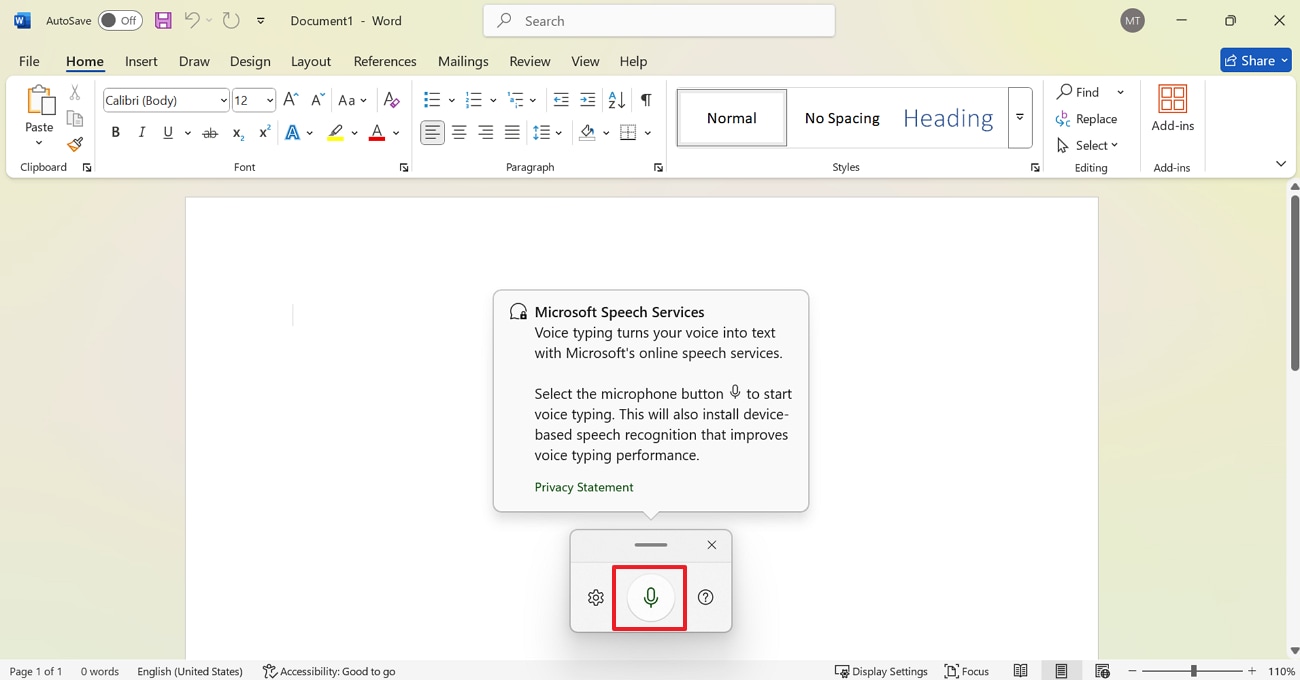Image resolution: width=1300 pixels, height=680 pixels.
Task: Click the MT account avatar
Action: coord(1132,20)
